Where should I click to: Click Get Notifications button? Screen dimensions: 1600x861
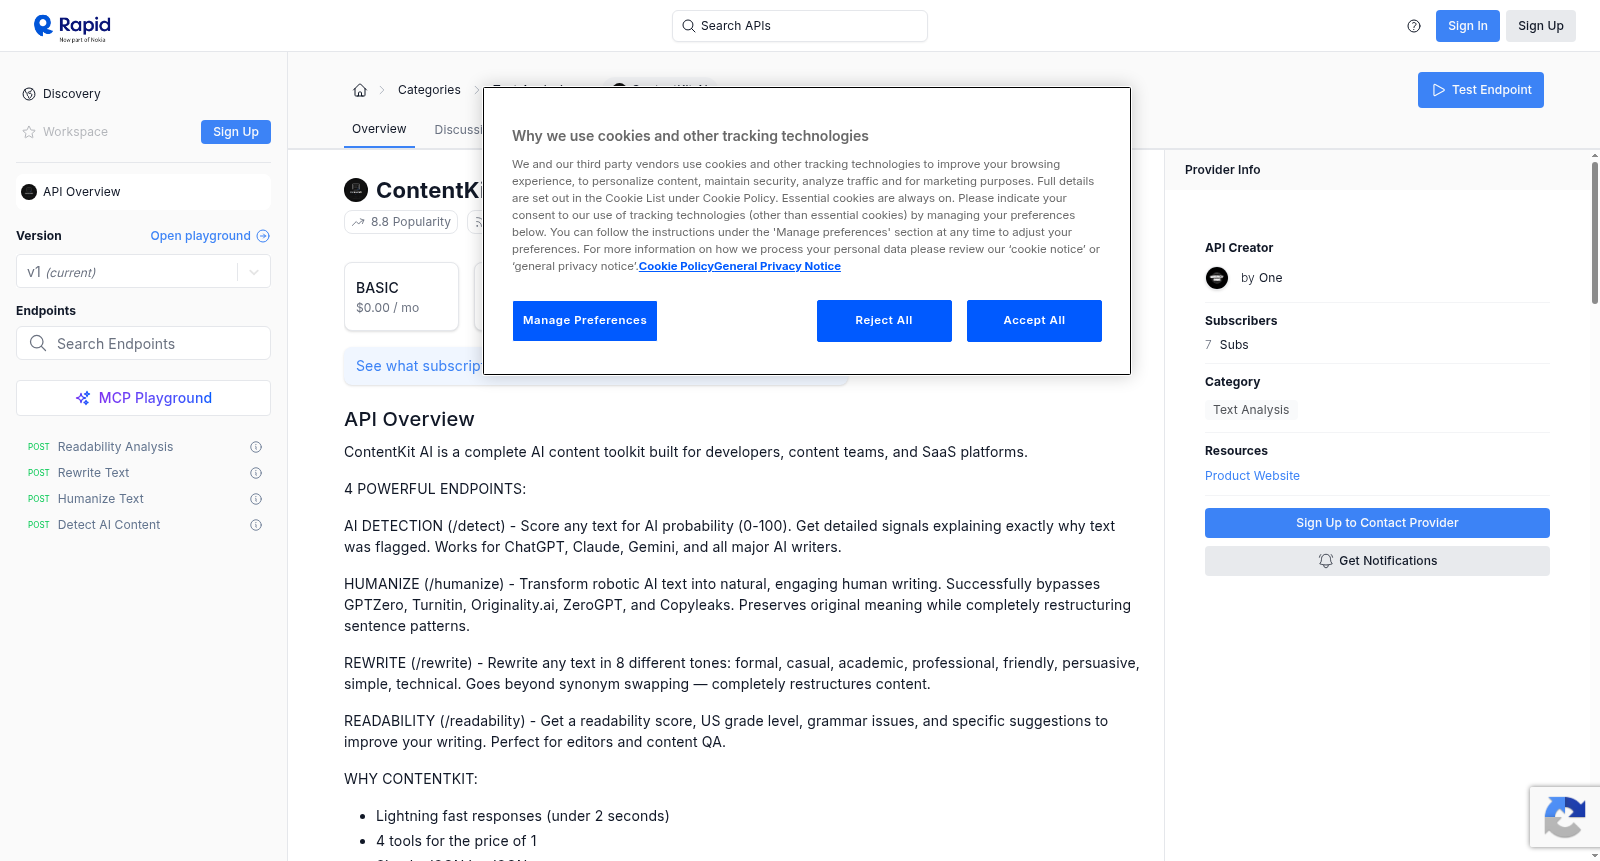(1377, 561)
